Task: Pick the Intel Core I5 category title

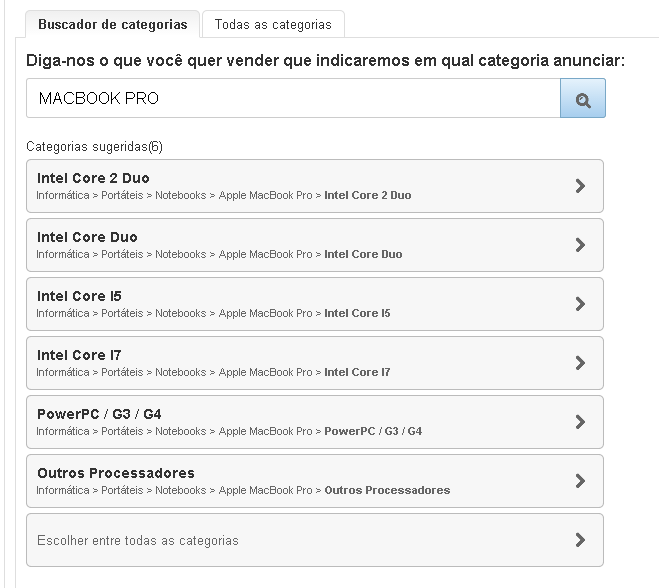Action: pos(79,296)
